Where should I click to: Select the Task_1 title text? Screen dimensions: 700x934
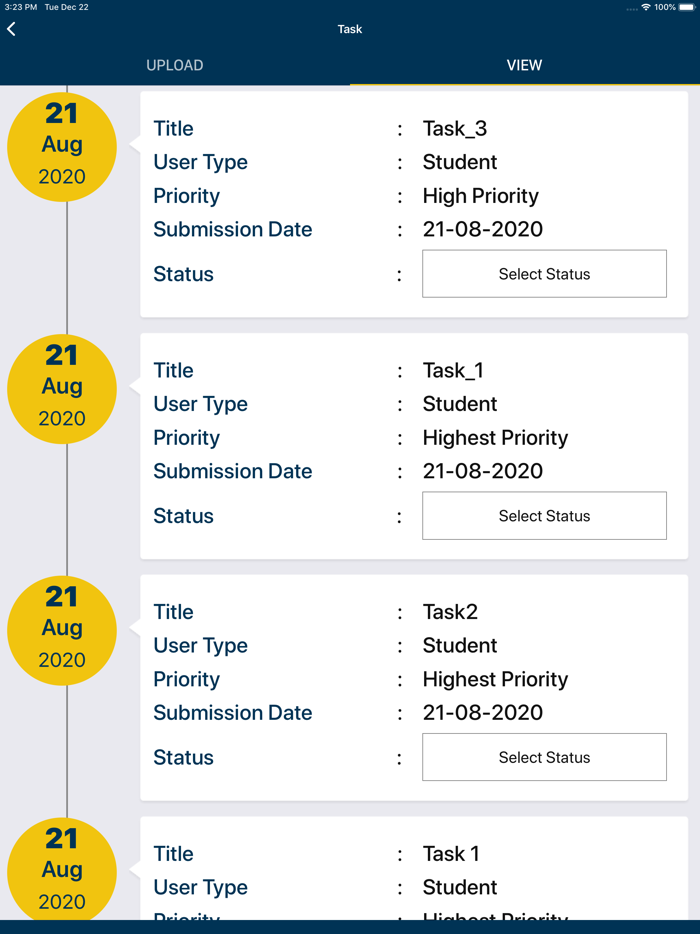[x=453, y=371]
